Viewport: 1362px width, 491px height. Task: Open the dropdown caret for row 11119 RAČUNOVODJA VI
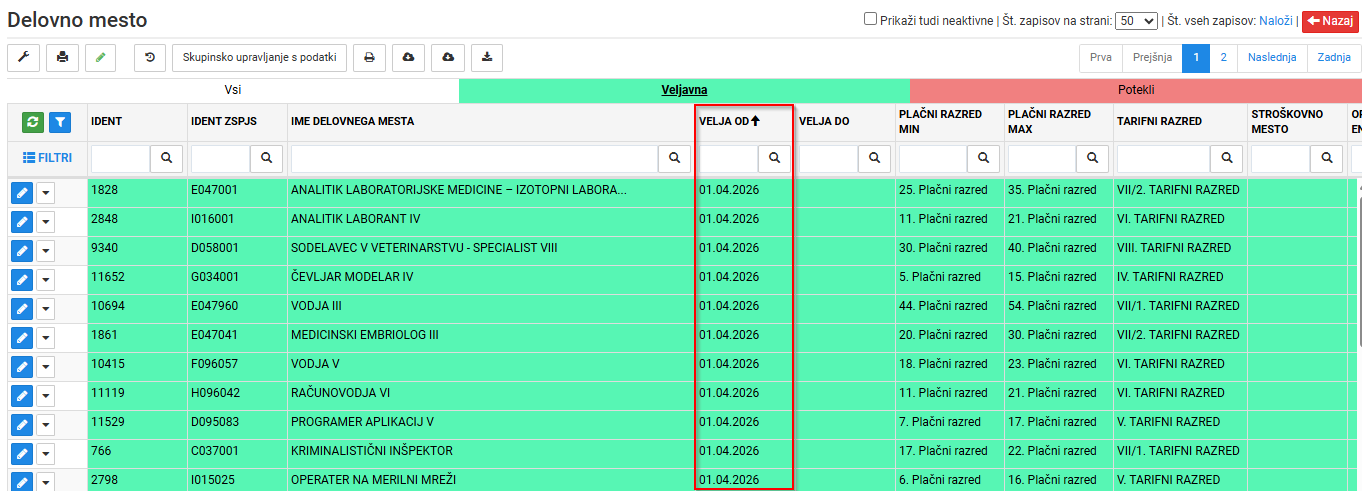(x=45, y=396)
